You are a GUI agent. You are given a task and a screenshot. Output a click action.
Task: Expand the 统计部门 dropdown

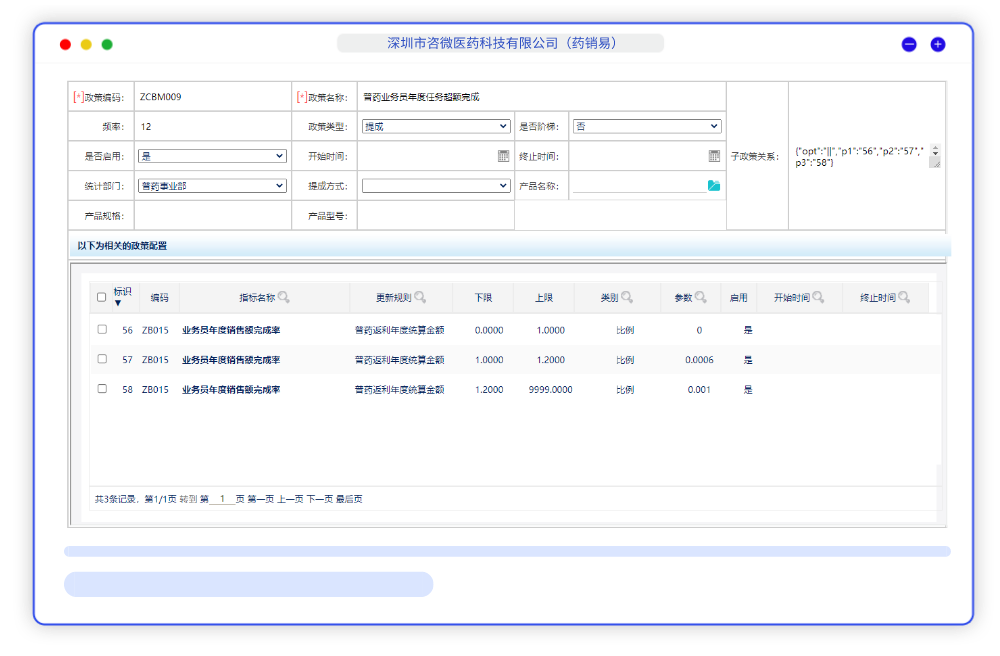click(212, 186)
